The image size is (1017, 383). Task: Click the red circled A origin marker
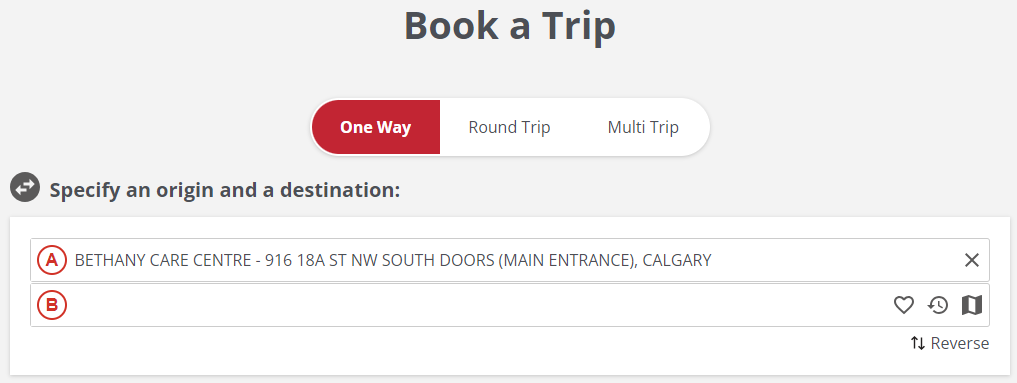coord(52,260)
